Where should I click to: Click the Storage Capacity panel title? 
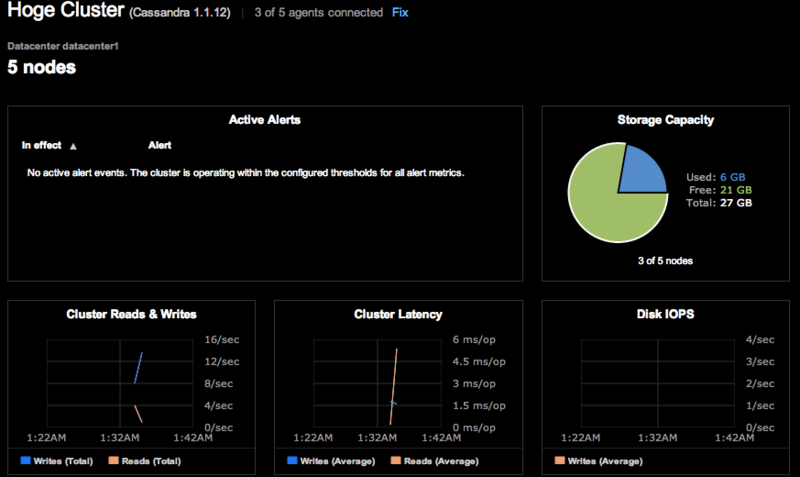(x=665, y=120)
